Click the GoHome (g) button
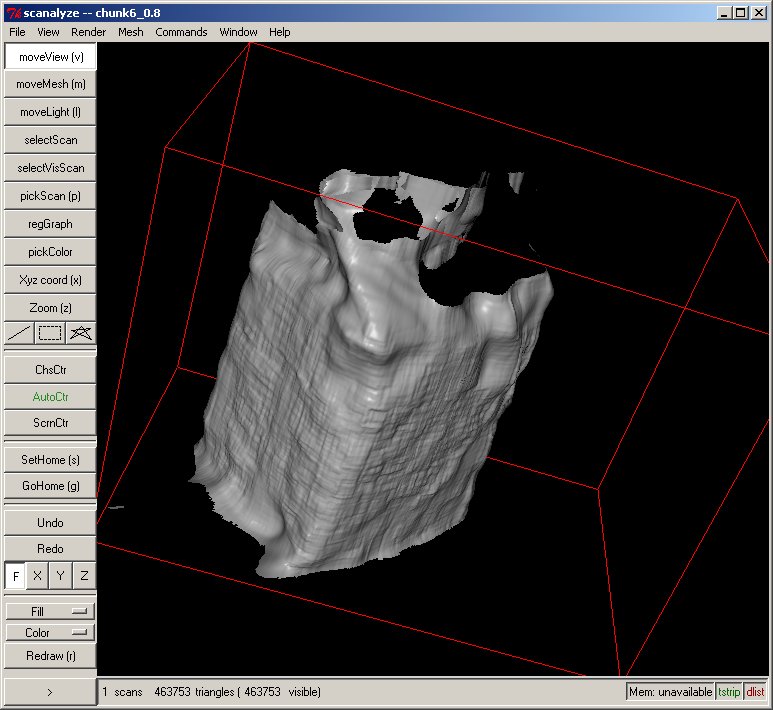This screenshot has width=773, height=710. (50, 486)
